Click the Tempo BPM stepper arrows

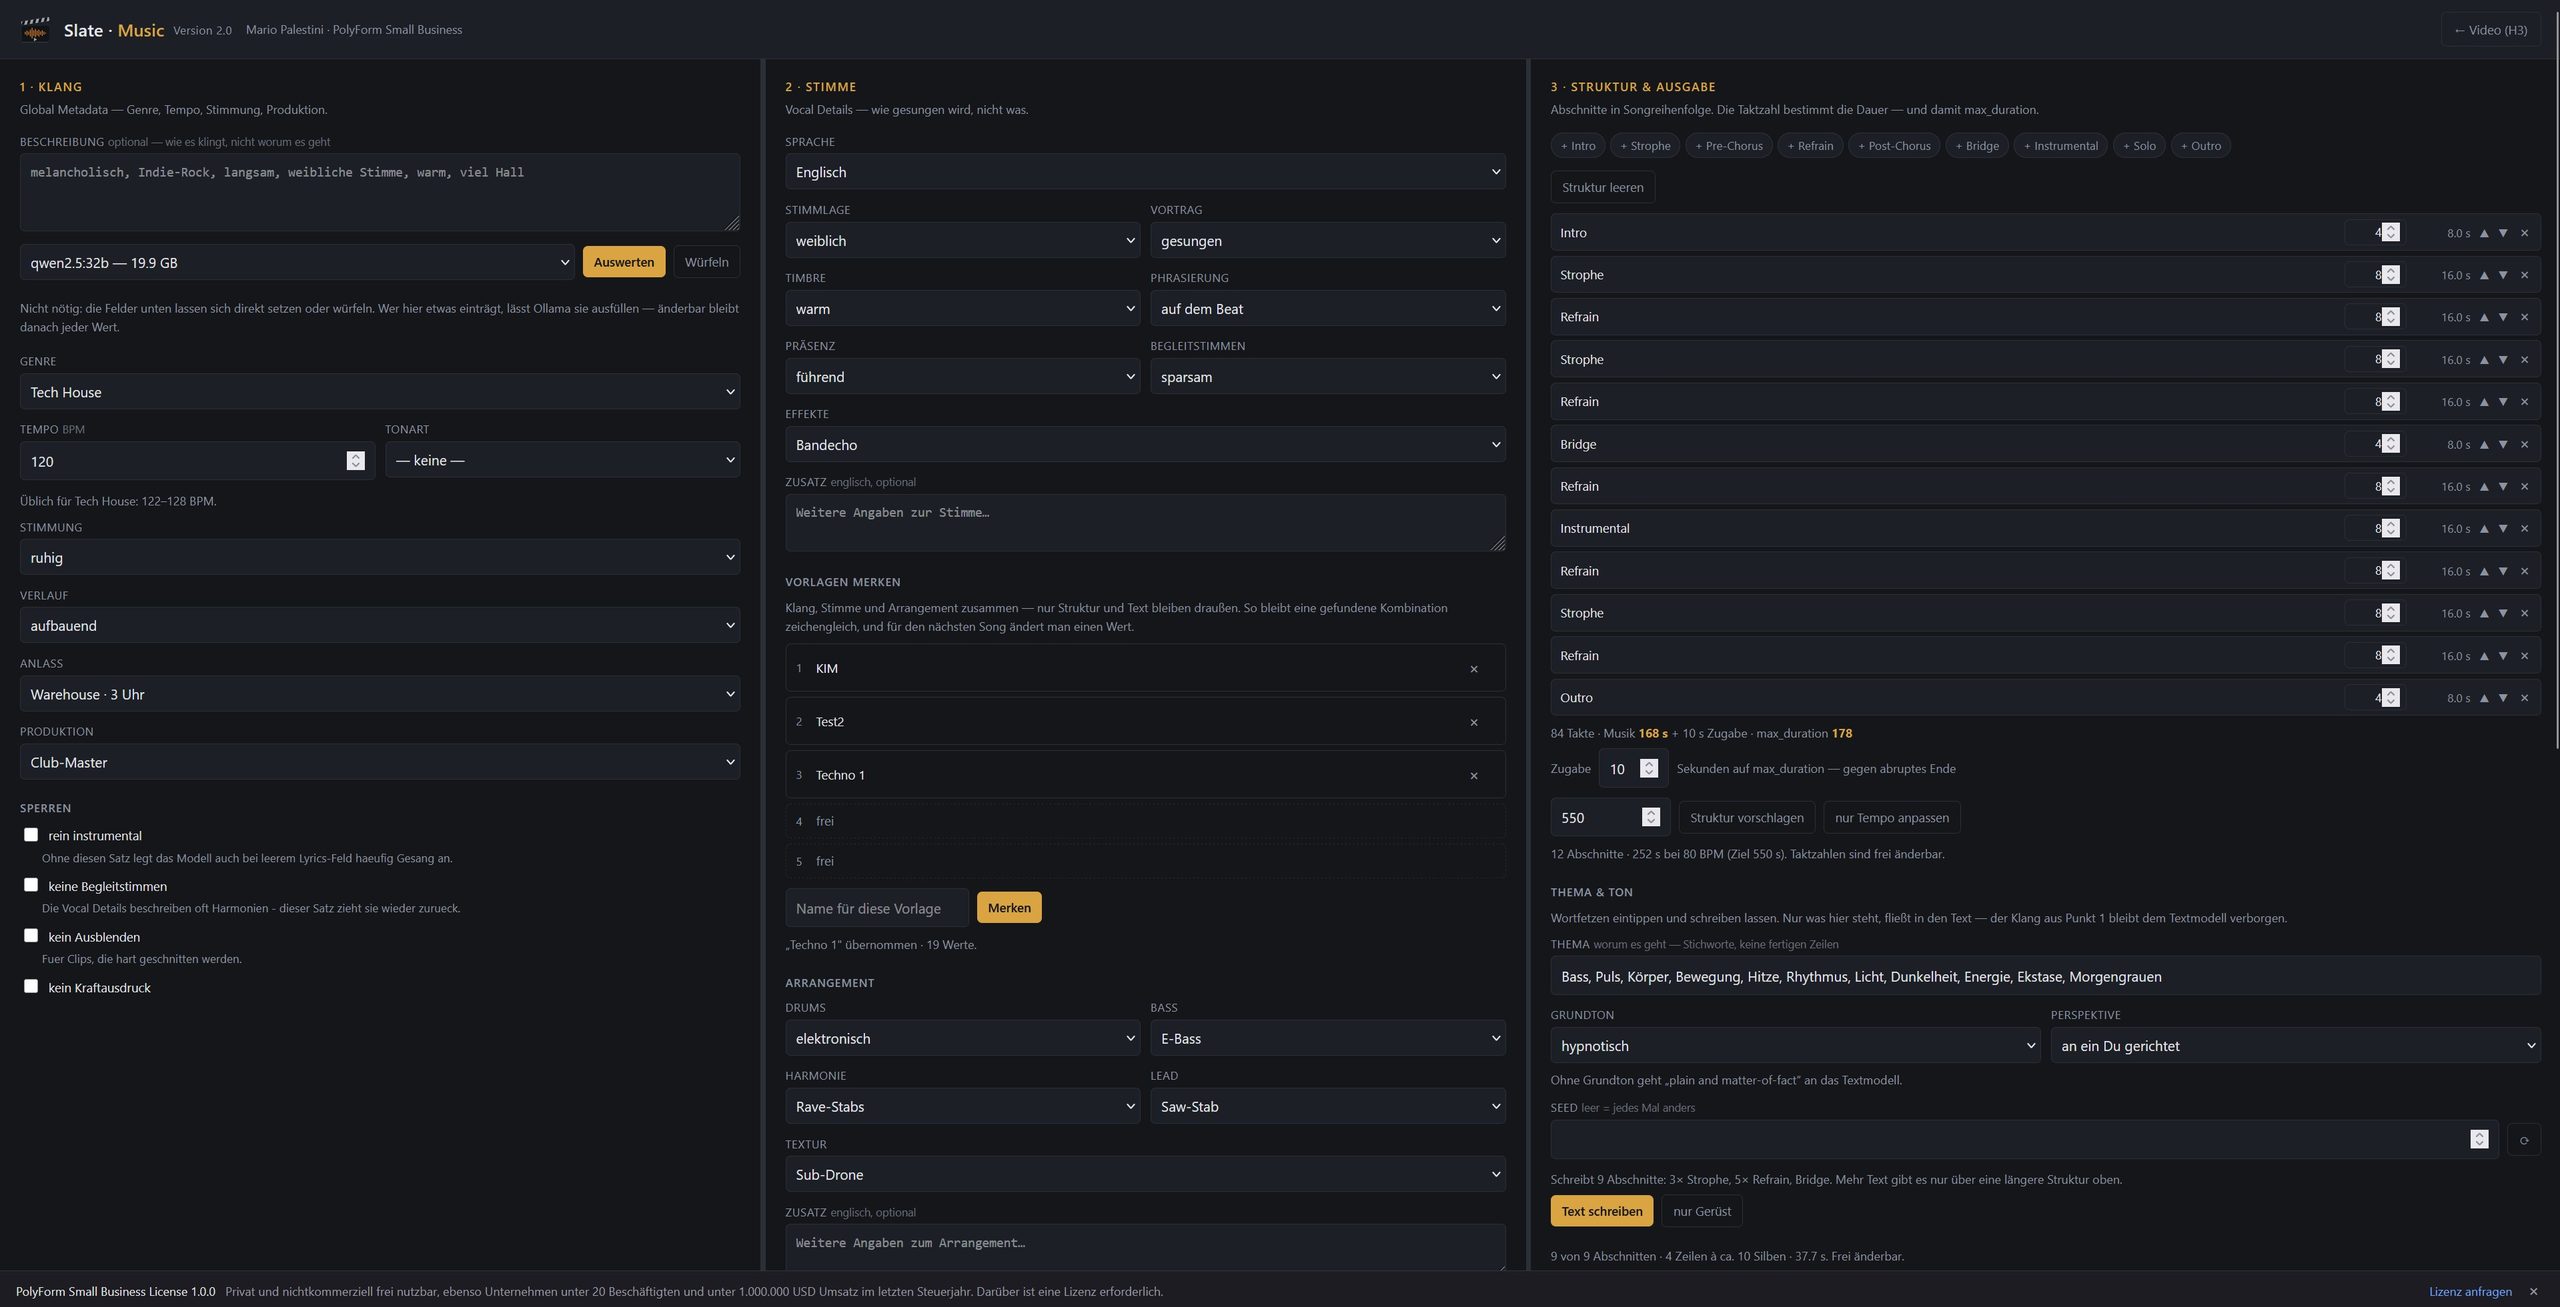355,461
